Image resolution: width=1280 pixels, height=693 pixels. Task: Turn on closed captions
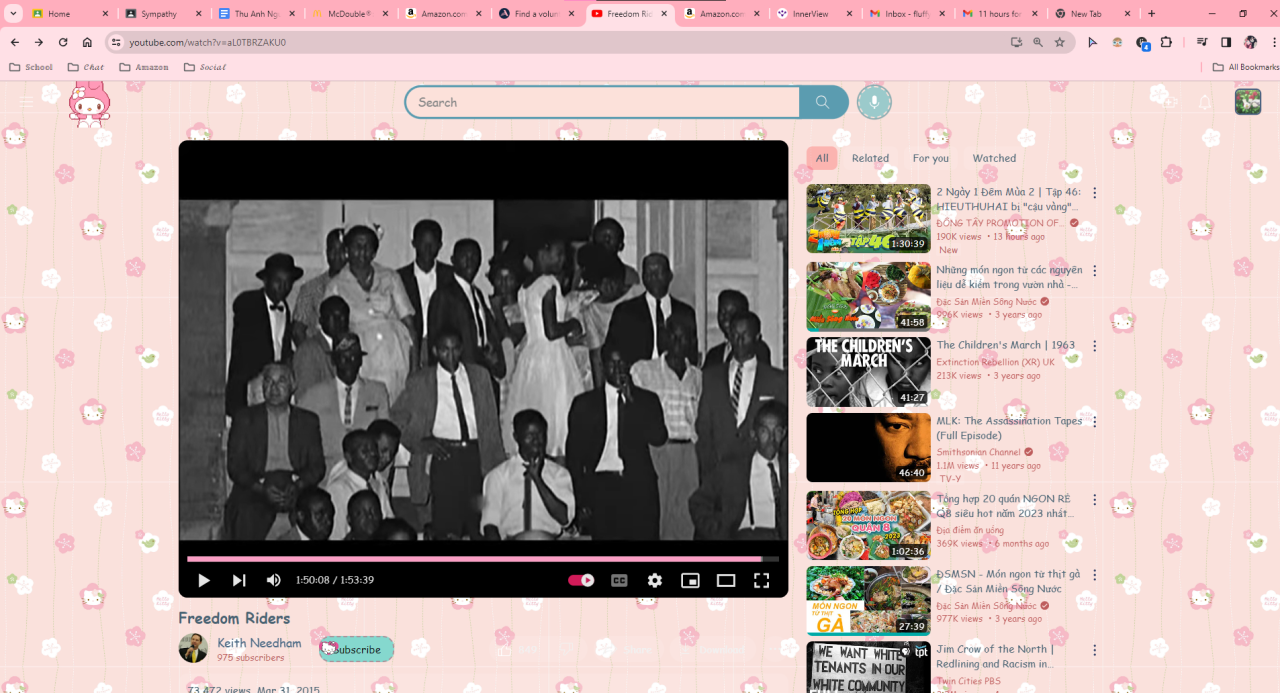point(619,580)
